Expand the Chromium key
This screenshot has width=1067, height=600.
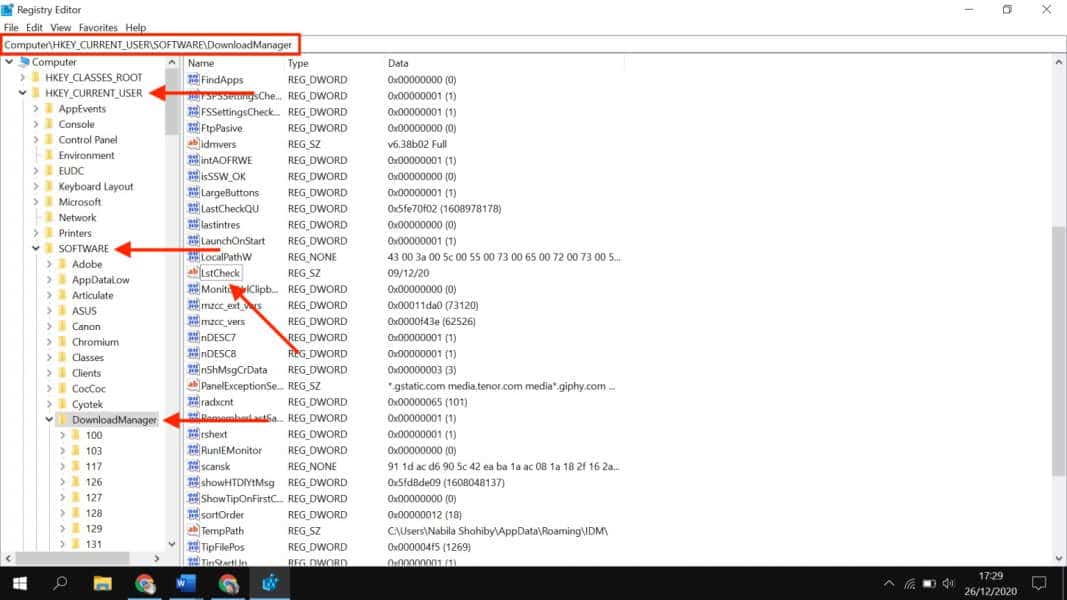(x=49, y=342)
